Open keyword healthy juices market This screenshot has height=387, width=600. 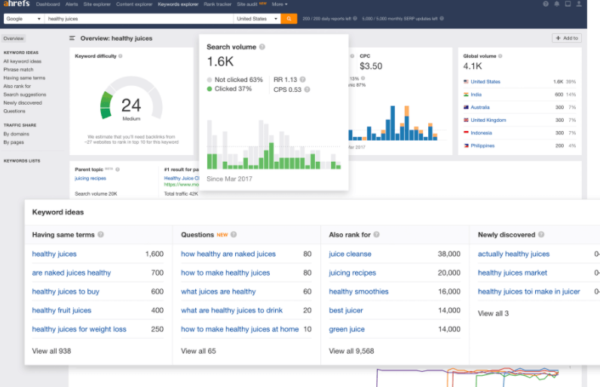pyautogui.click(x=512, y=273)
